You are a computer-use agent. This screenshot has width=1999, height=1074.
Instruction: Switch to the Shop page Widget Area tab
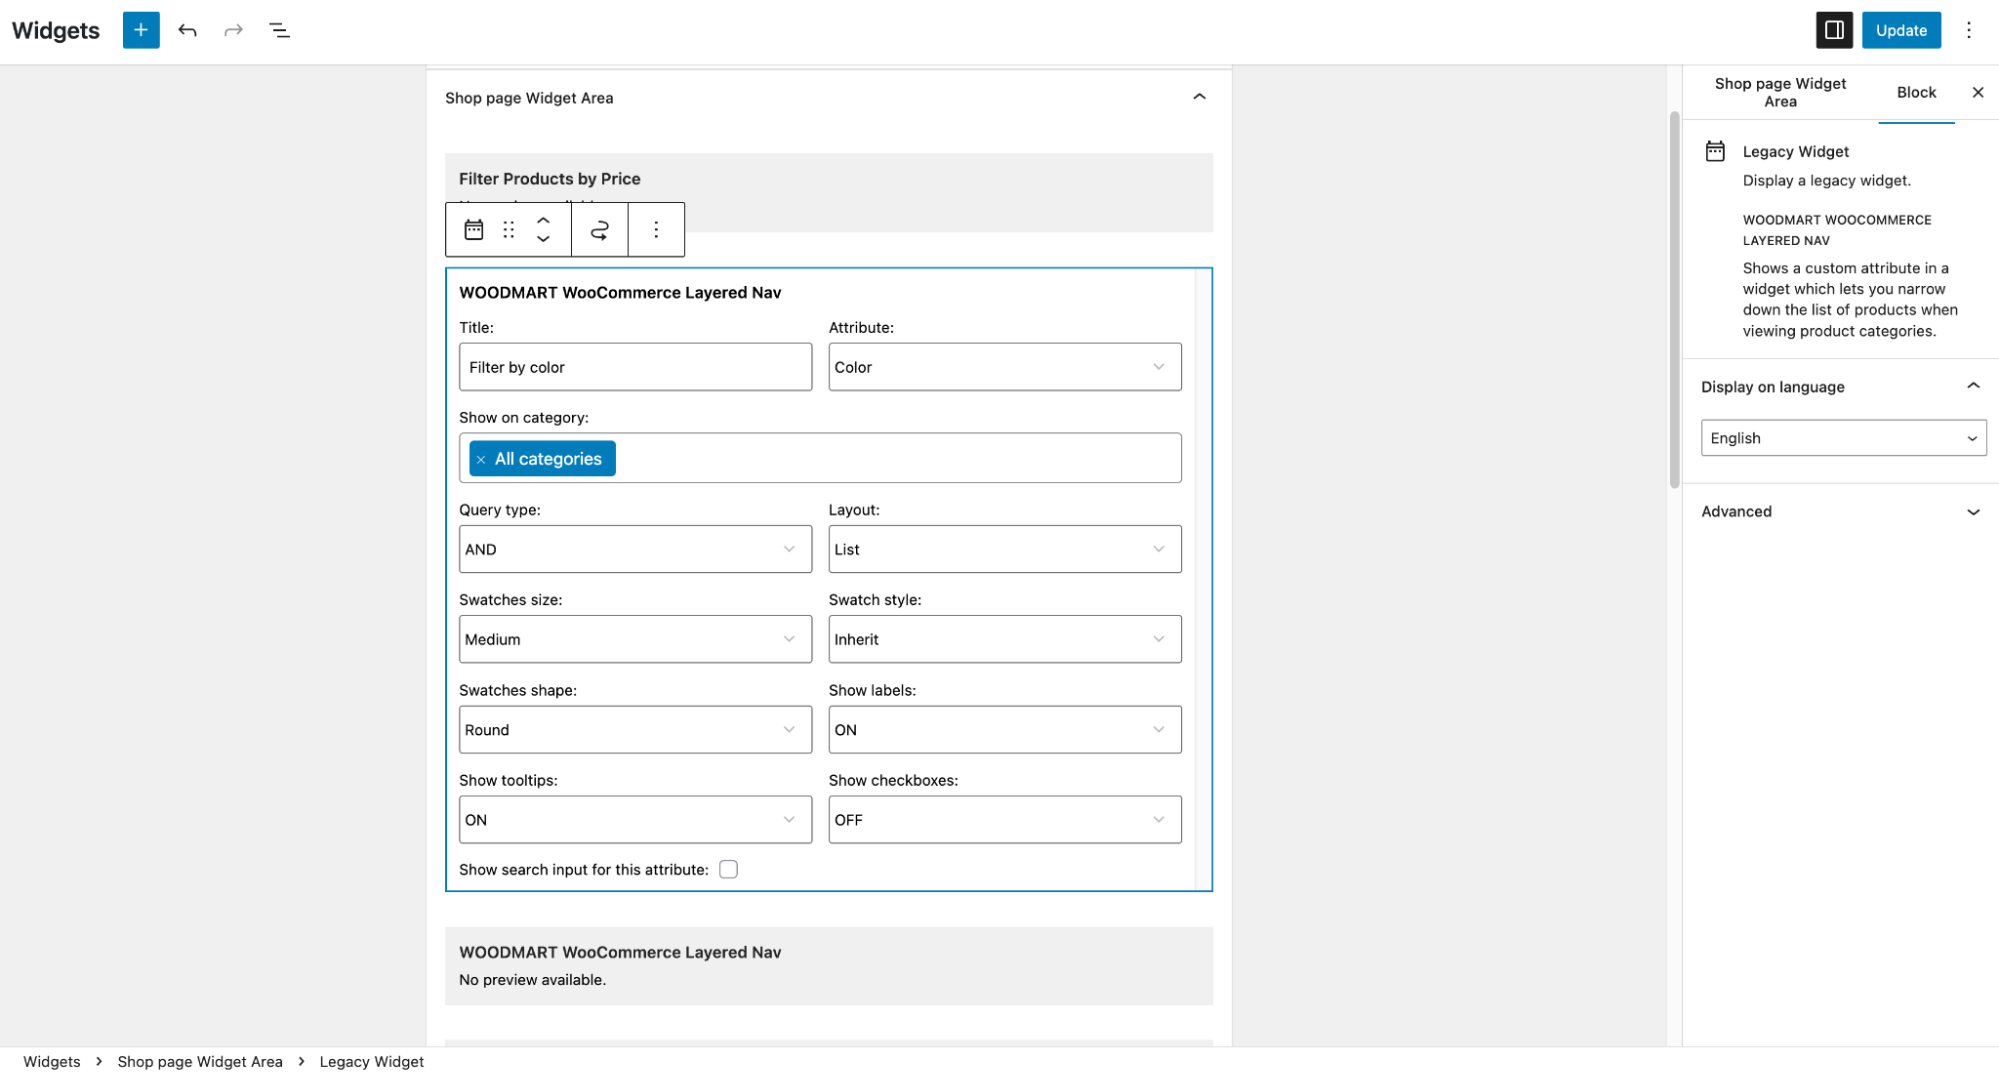coord(1779,92)
